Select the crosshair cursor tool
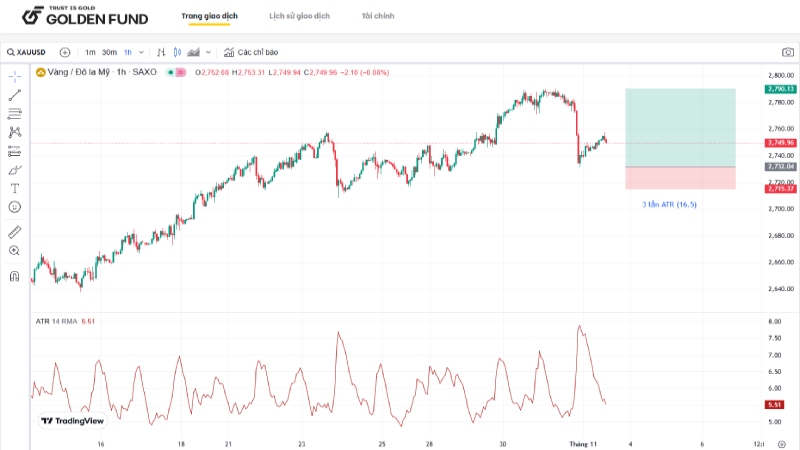This screenshot has width=800, height=450. coord(14,76)
